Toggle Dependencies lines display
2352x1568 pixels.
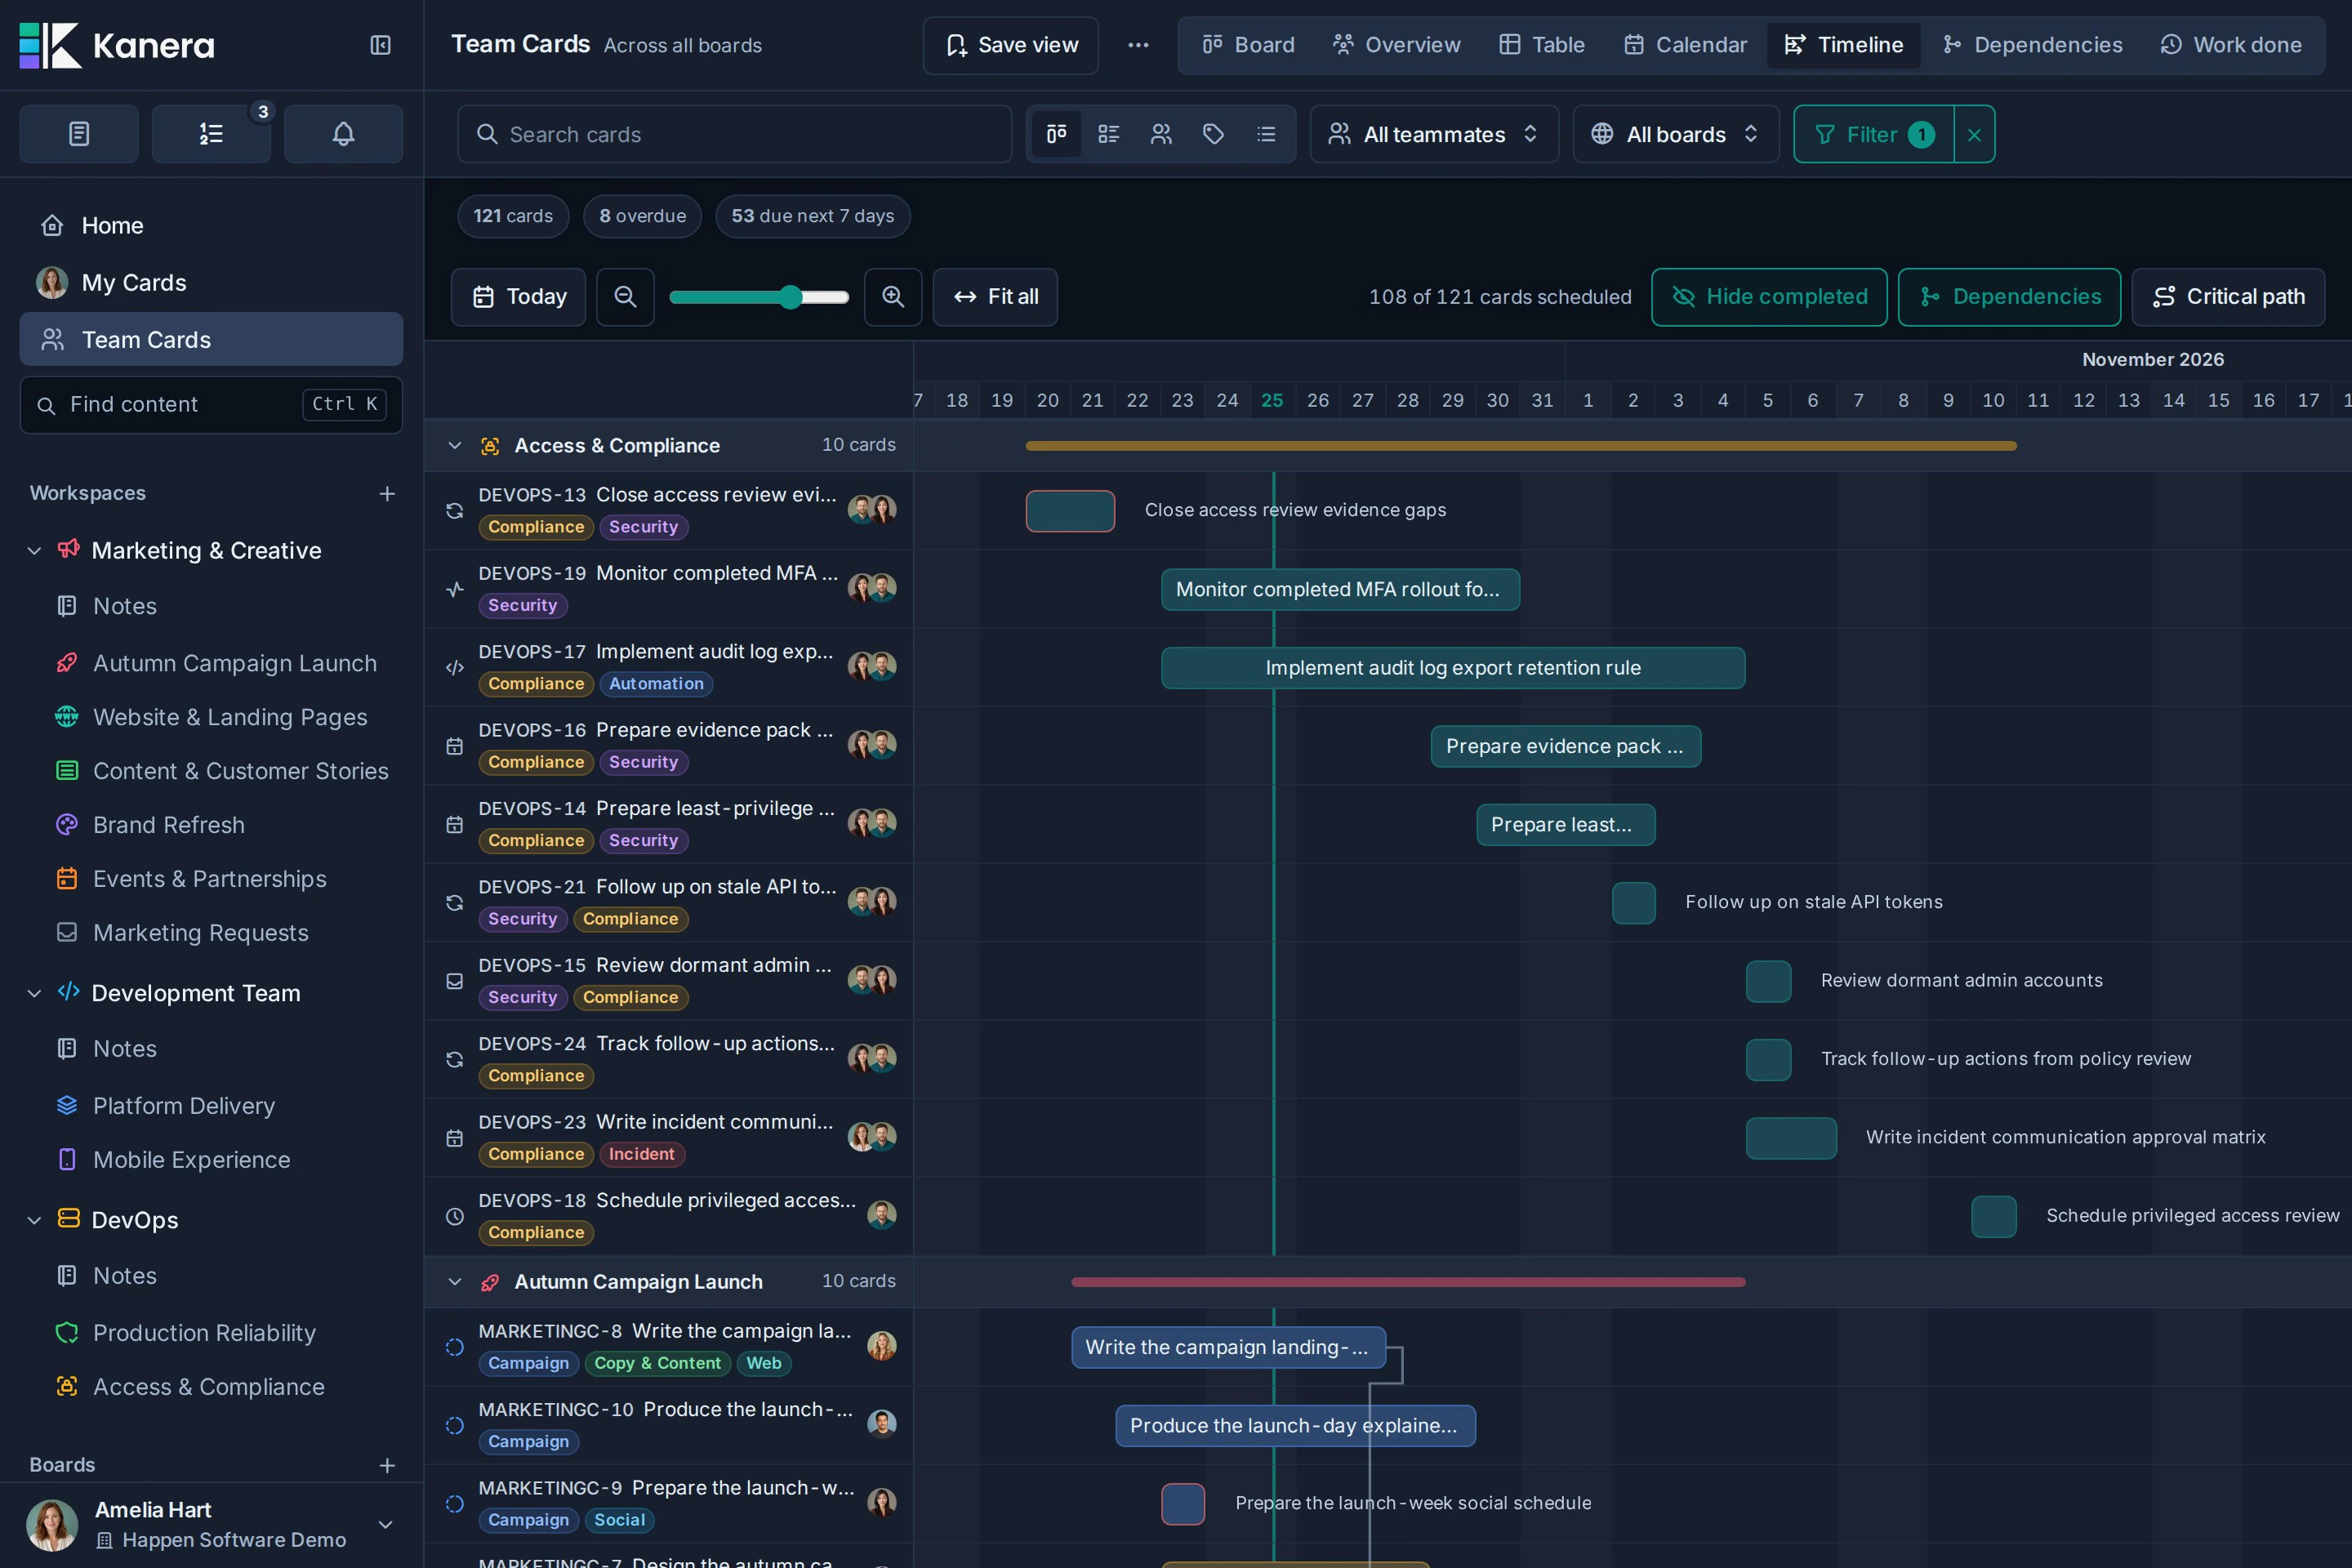2009,297
